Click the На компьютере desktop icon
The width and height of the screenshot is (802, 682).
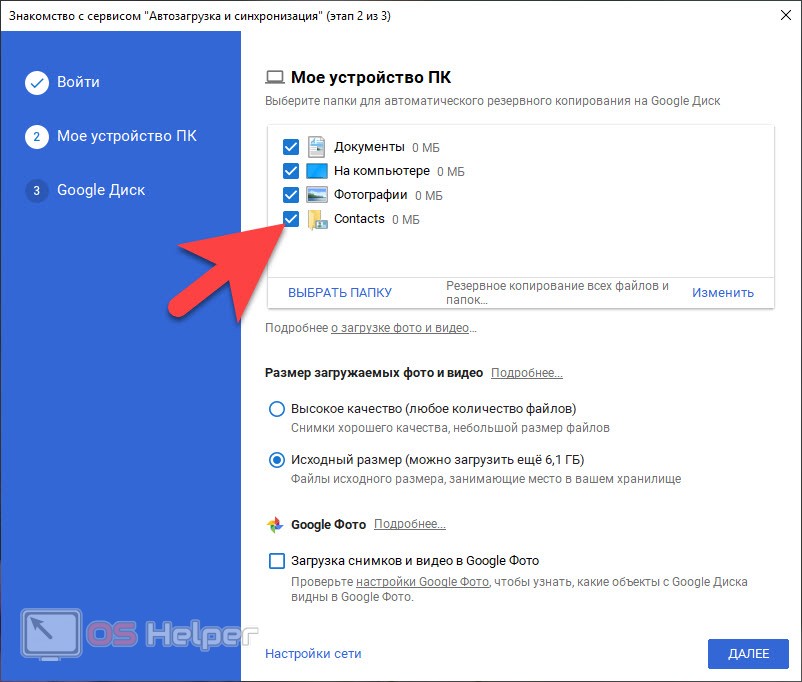[316, 171]
